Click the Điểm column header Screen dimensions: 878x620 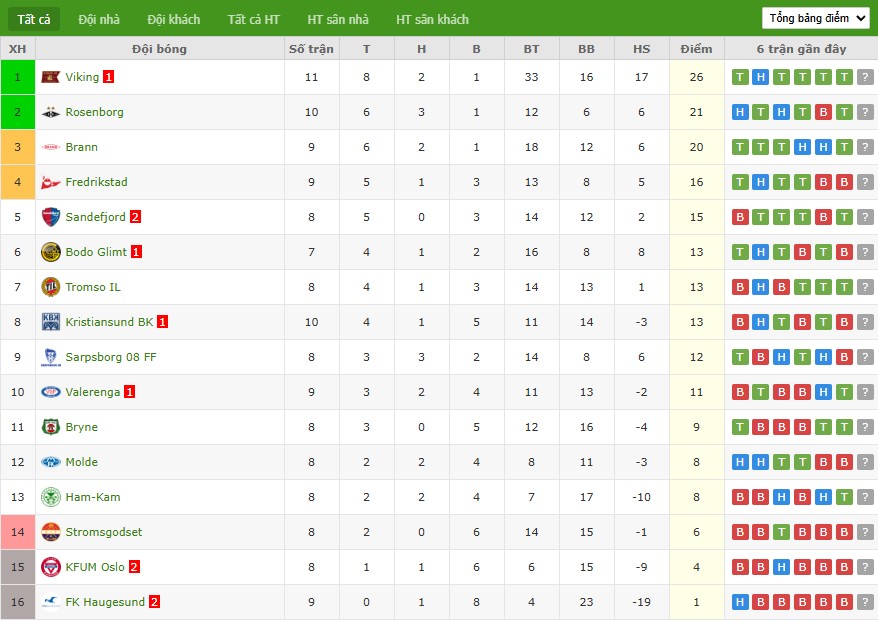click(696, 49)
